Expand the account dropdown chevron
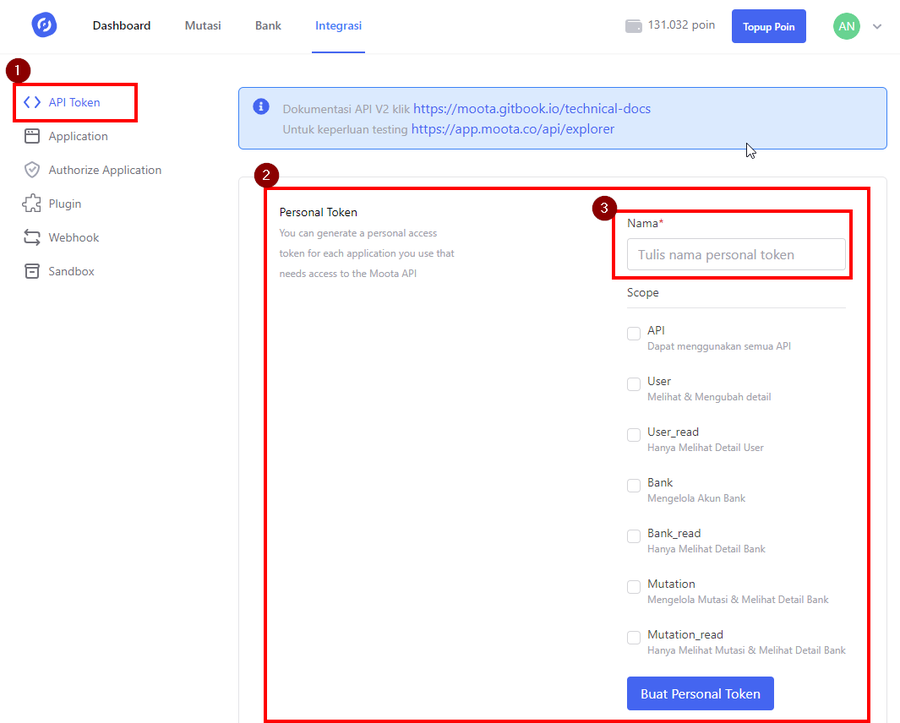Image resolution: width=900 pixels, height=723 pixels. point(877,27)
